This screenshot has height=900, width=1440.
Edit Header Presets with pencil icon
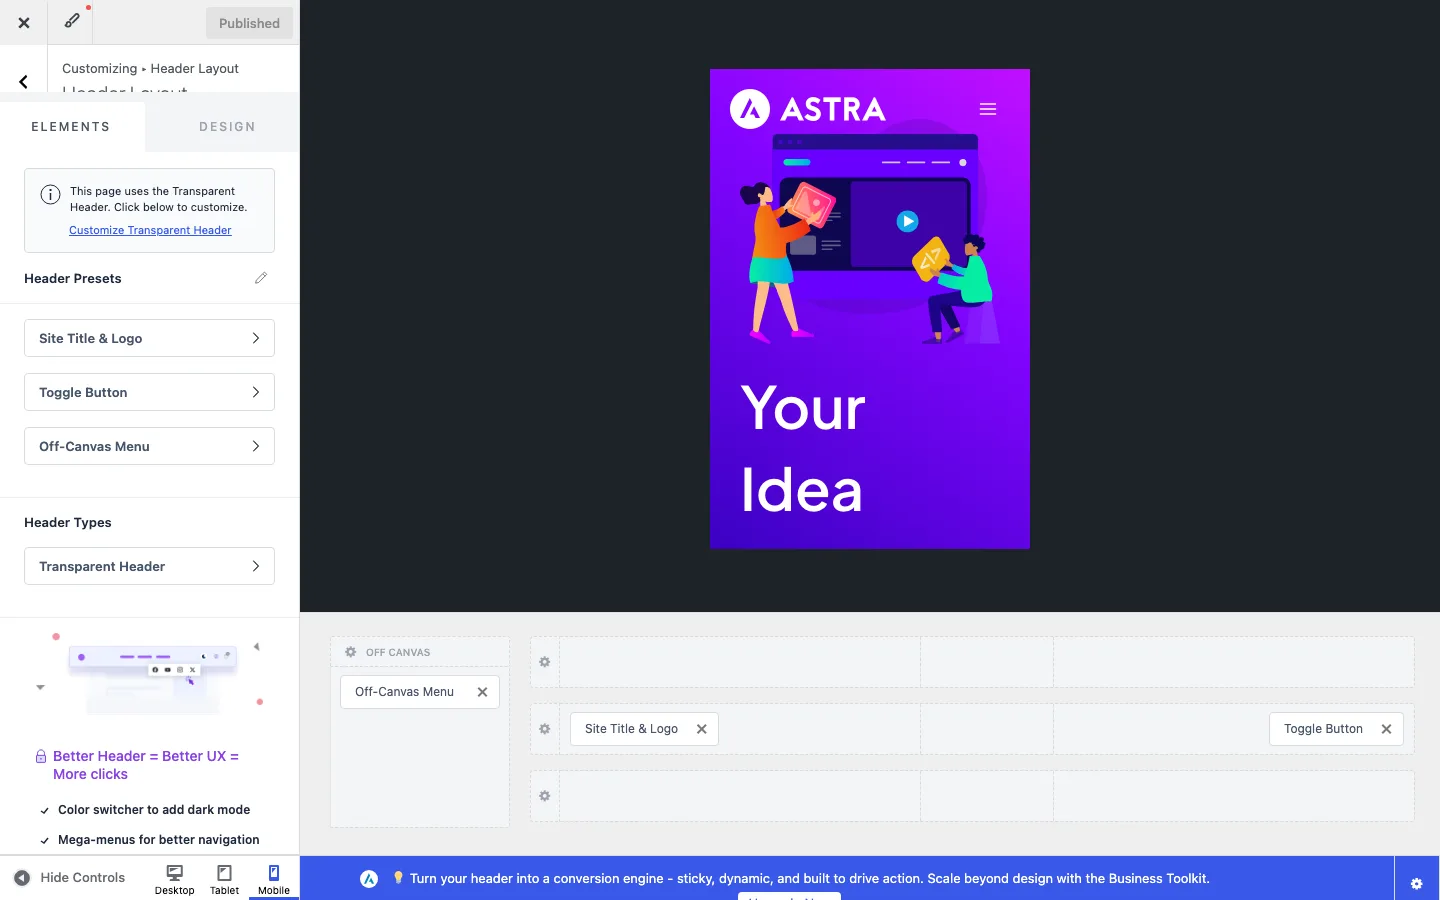click(x=261, y=278)
